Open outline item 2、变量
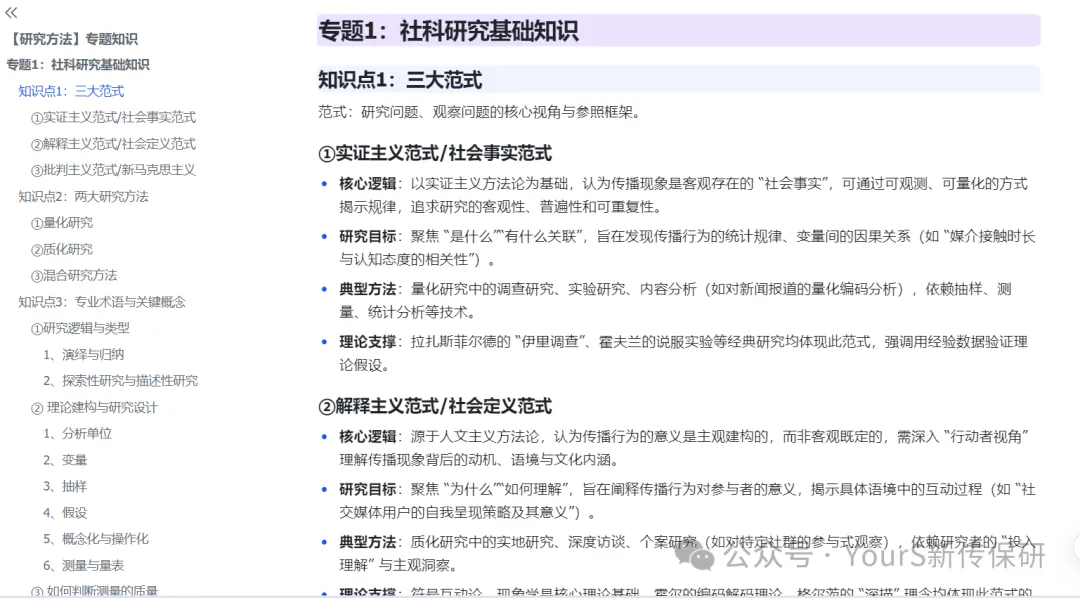This screenshot has width=1080, height=598. coord(65,460)
